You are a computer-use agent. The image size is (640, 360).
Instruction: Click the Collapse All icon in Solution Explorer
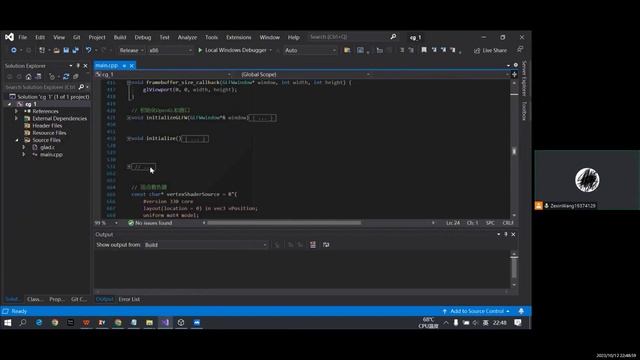tap(76, 77)
